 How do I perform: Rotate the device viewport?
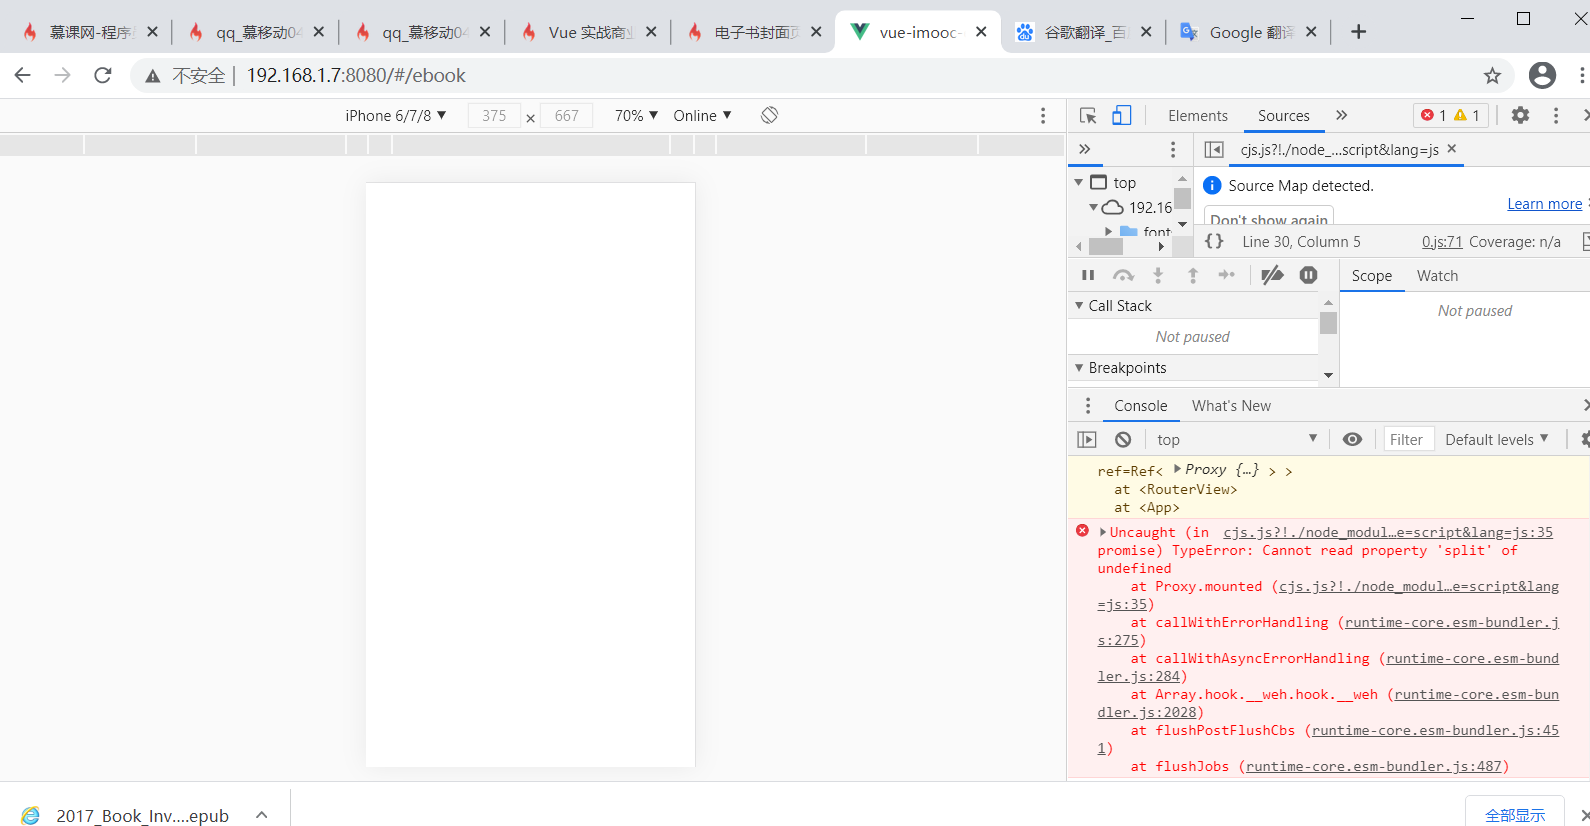tap(769, 115)
